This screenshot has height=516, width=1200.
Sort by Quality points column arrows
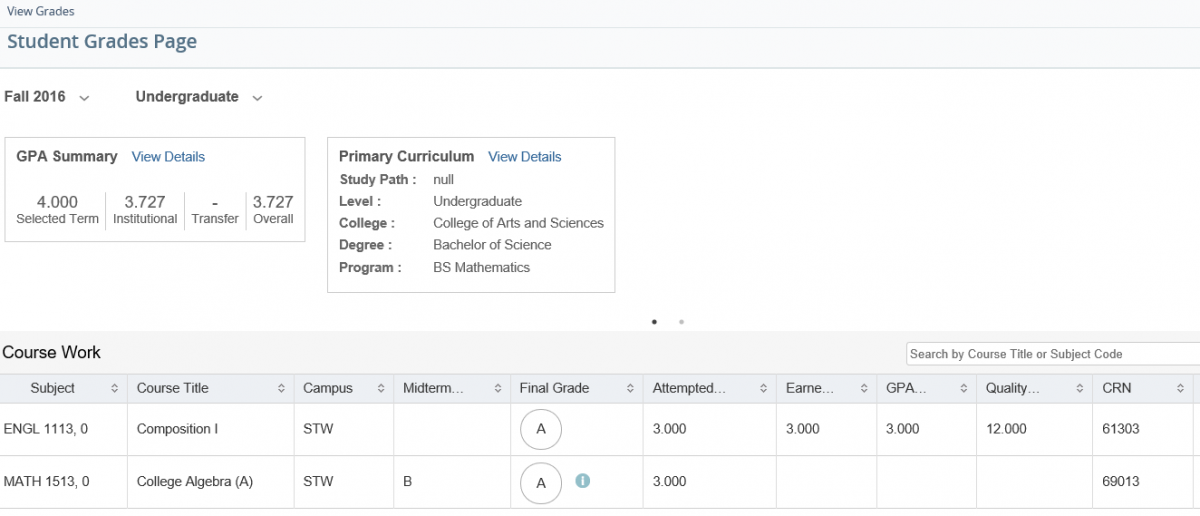tap(1079, 388)
